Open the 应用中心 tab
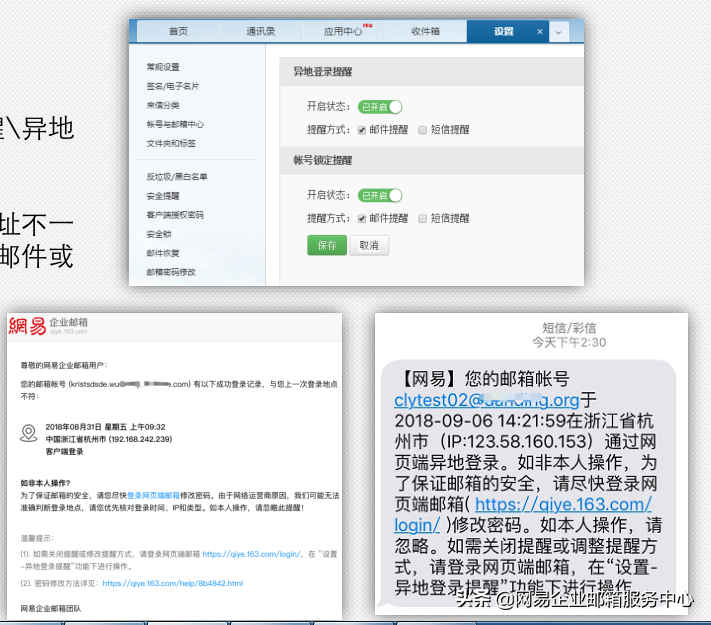This screenshot has height=625, width=711. 343,31
